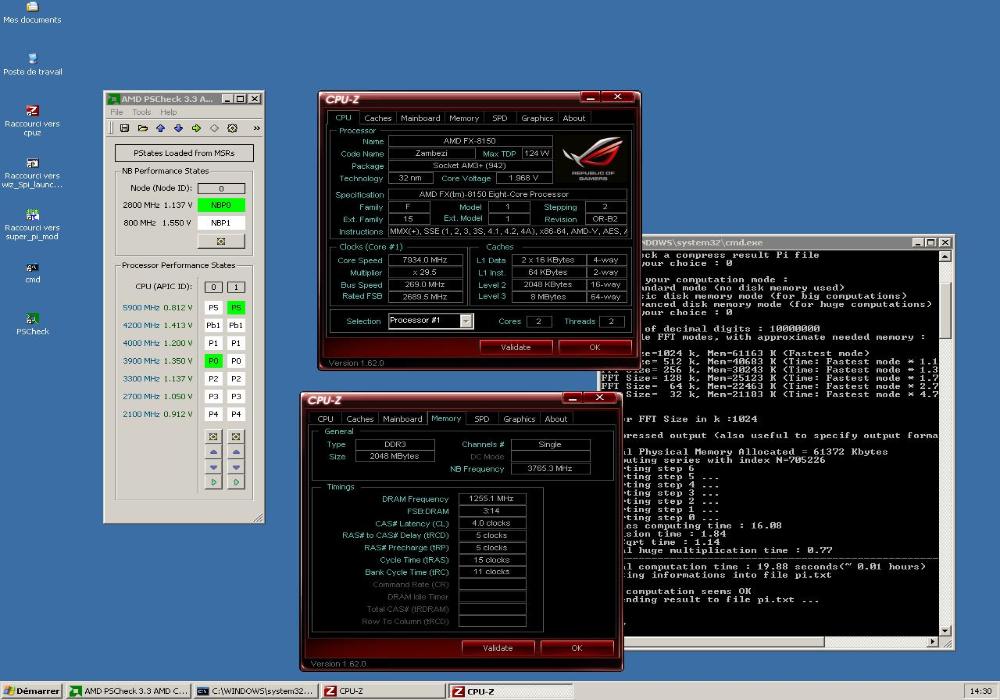Image resolution: width=1000 pixels, height=700 pixels.
Task: Open Help menu in PSCheck
Action: [168, 112]
